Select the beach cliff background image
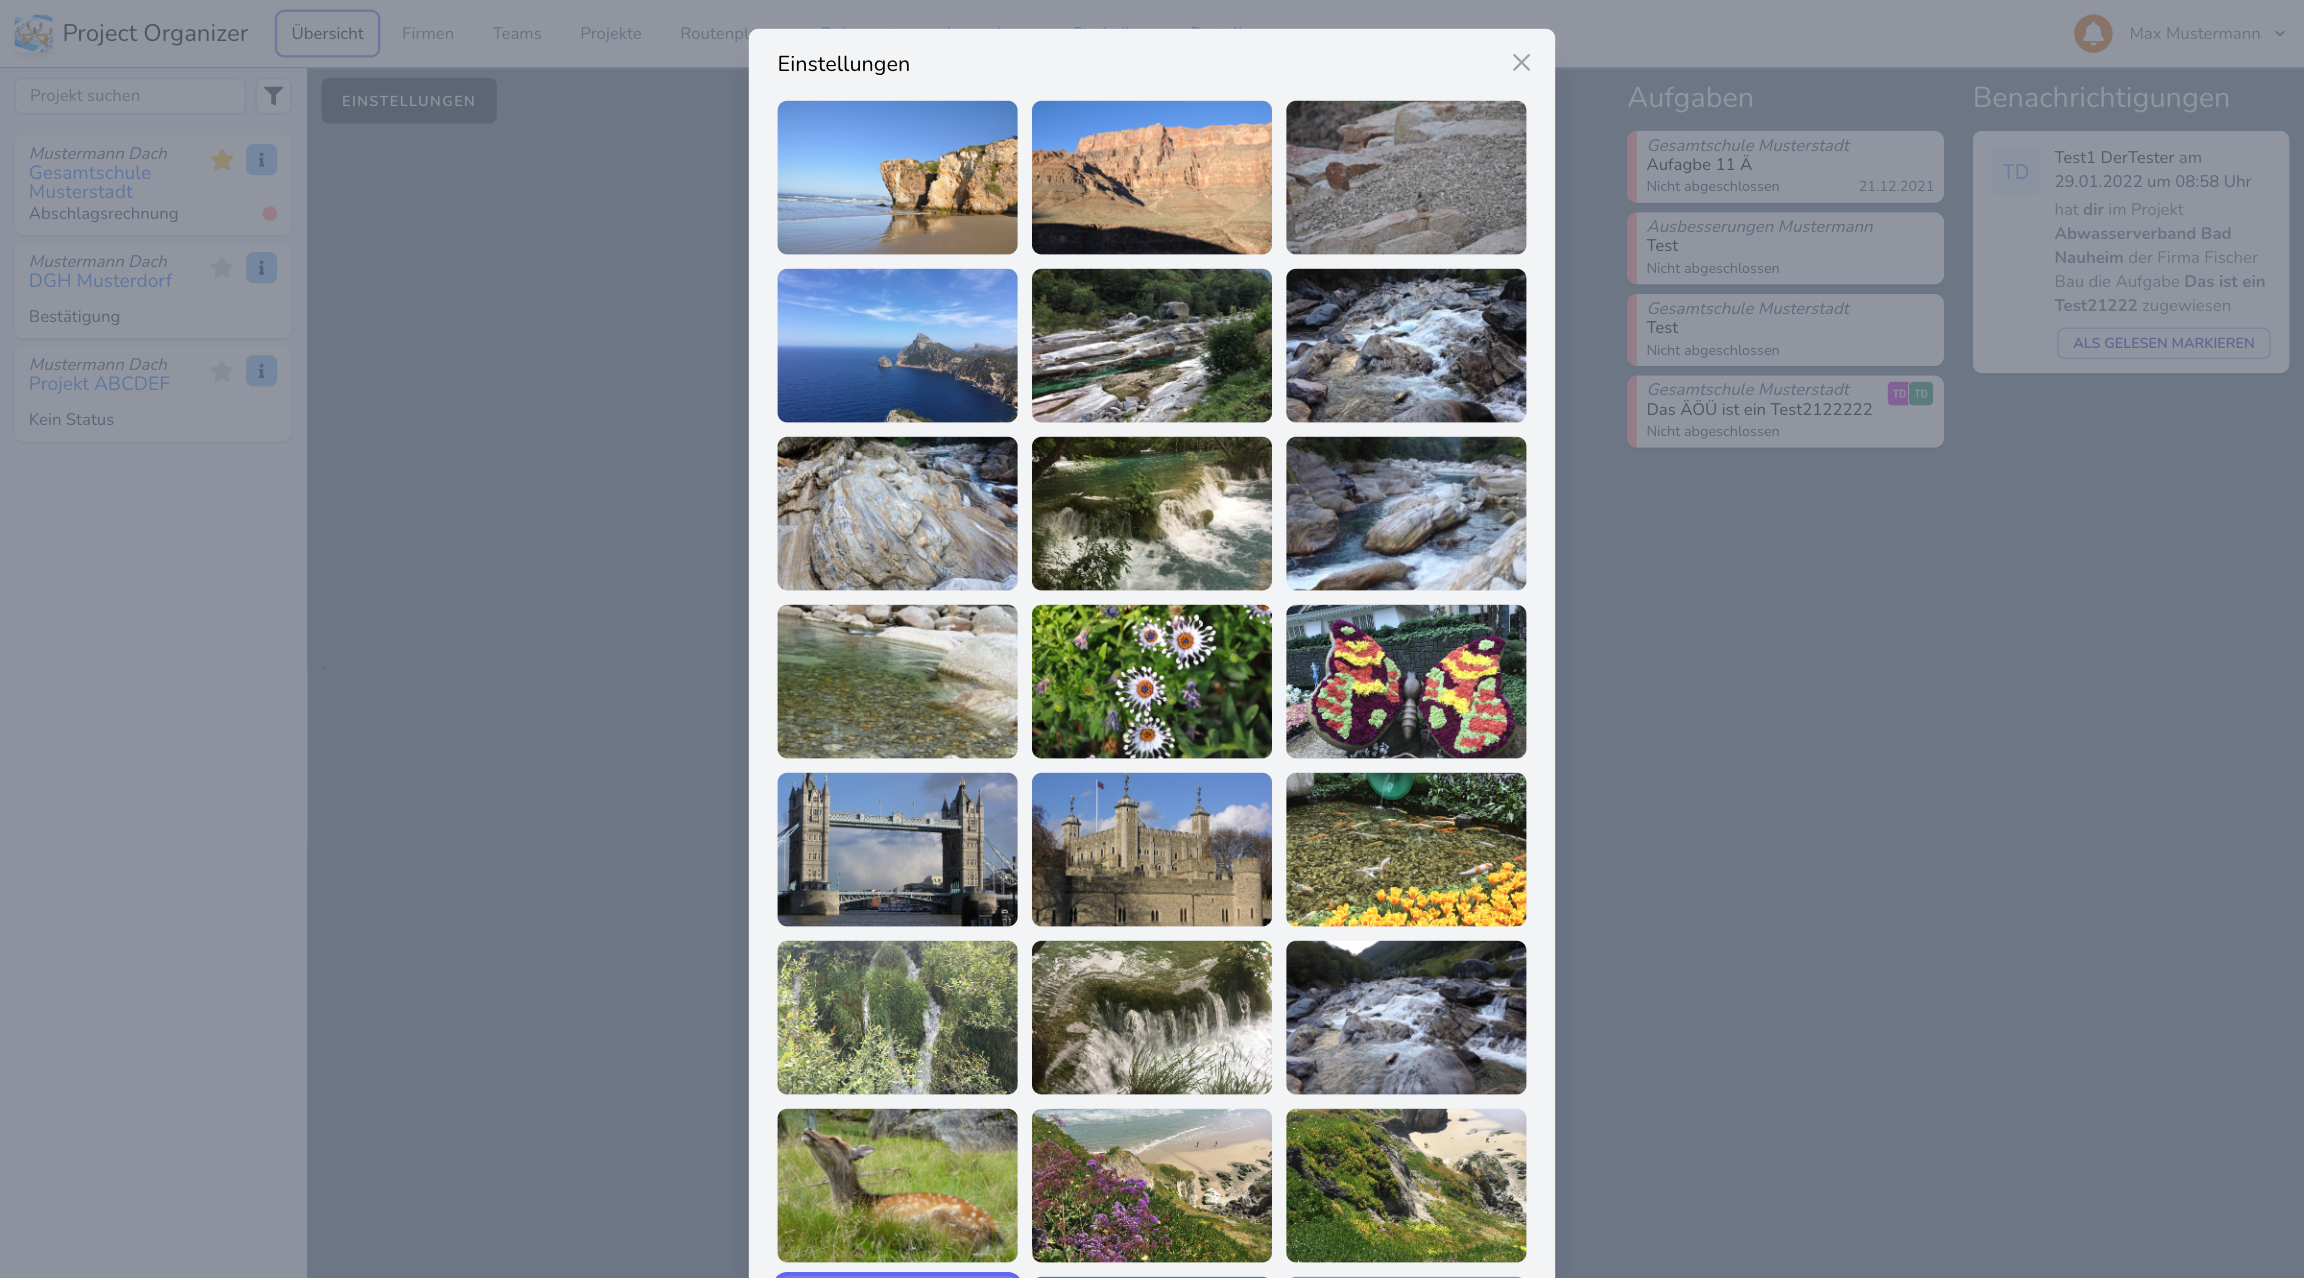 pos(897,177)
